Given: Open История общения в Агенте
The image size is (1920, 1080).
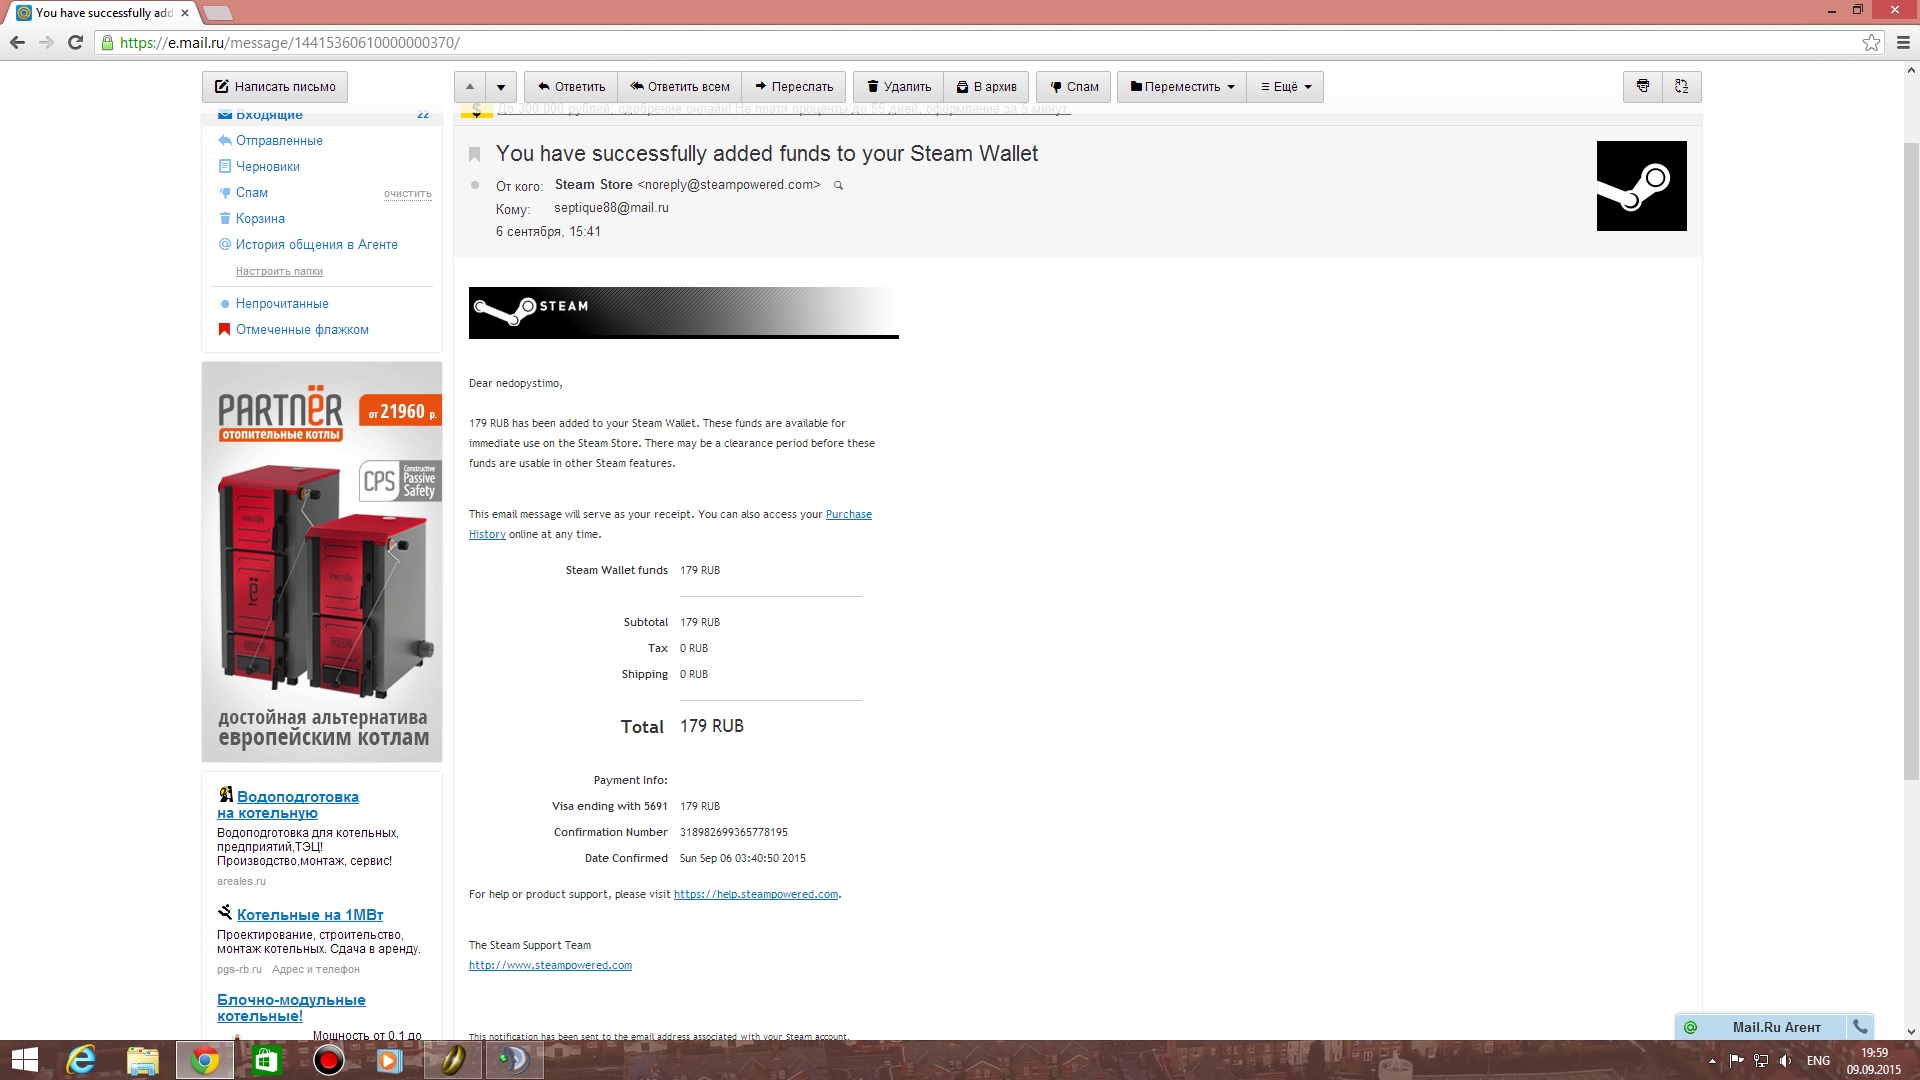Looking at the screenshot, I should (x=316, y=245).
